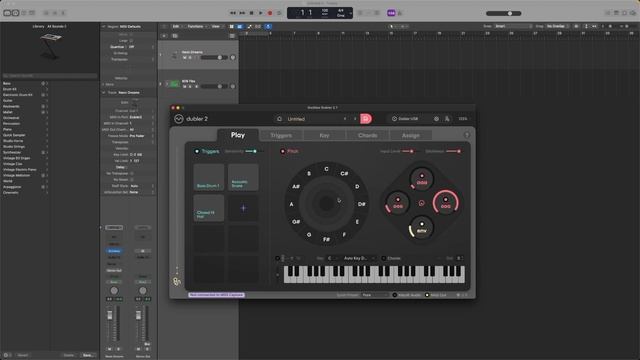
Task: Enable the Triggers toggle in Dubler
Action: (x=197, y=151)
